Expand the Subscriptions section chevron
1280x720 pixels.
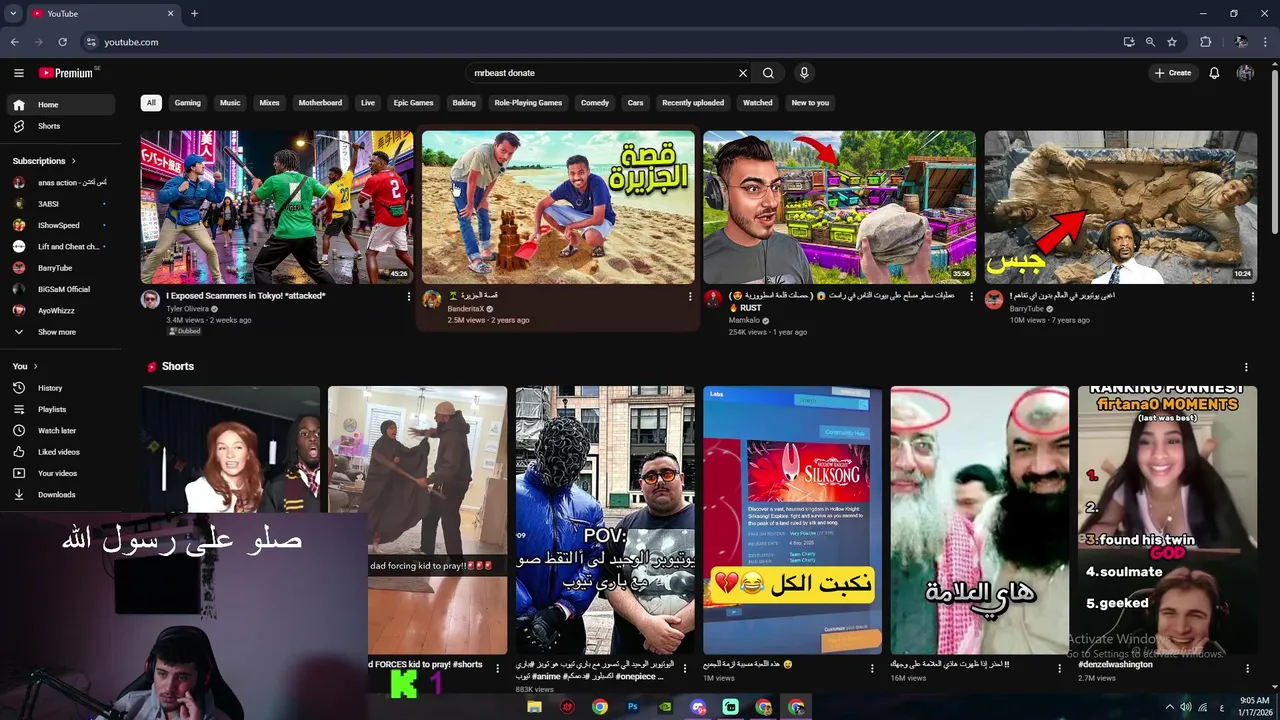pyautogui.click(x=73, y=161)
